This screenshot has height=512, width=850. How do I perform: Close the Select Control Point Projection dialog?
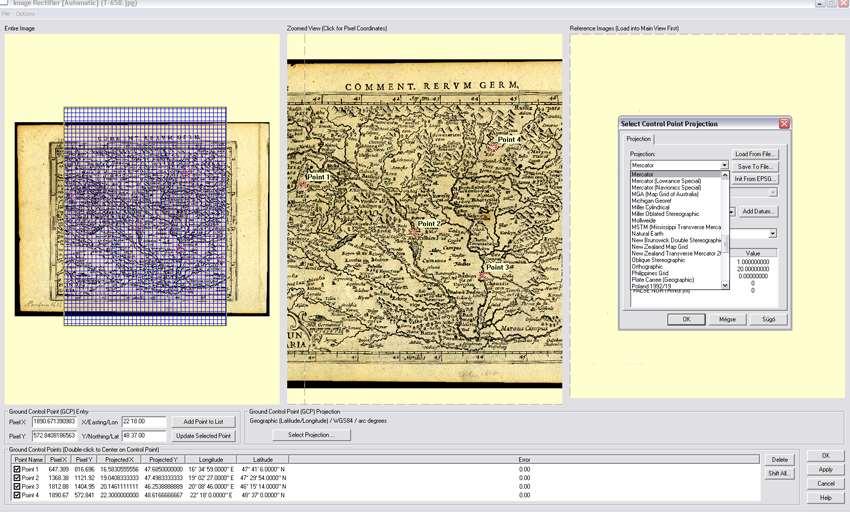[x=784, y=124]
